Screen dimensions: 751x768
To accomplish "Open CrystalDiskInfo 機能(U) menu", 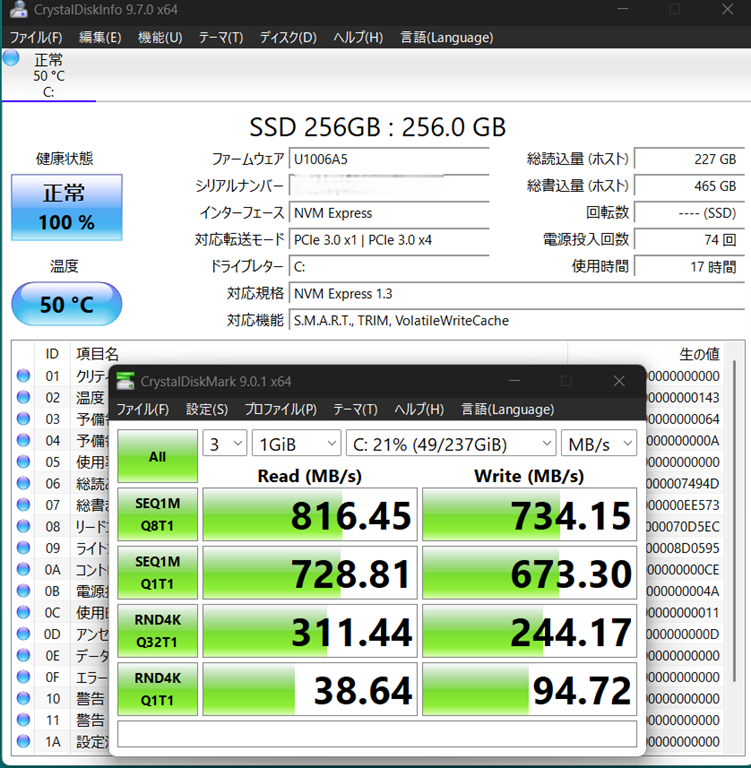I will (160, 37).
